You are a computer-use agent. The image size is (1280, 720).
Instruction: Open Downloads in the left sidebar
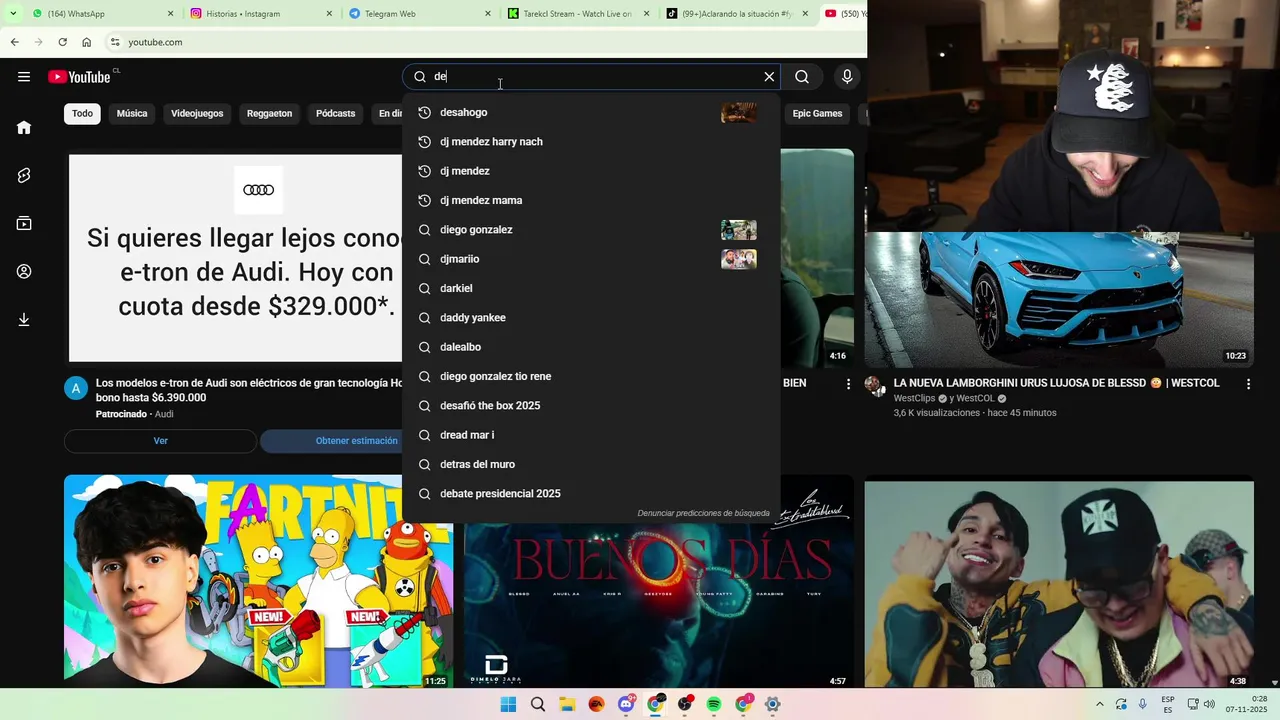coord(24,320)
